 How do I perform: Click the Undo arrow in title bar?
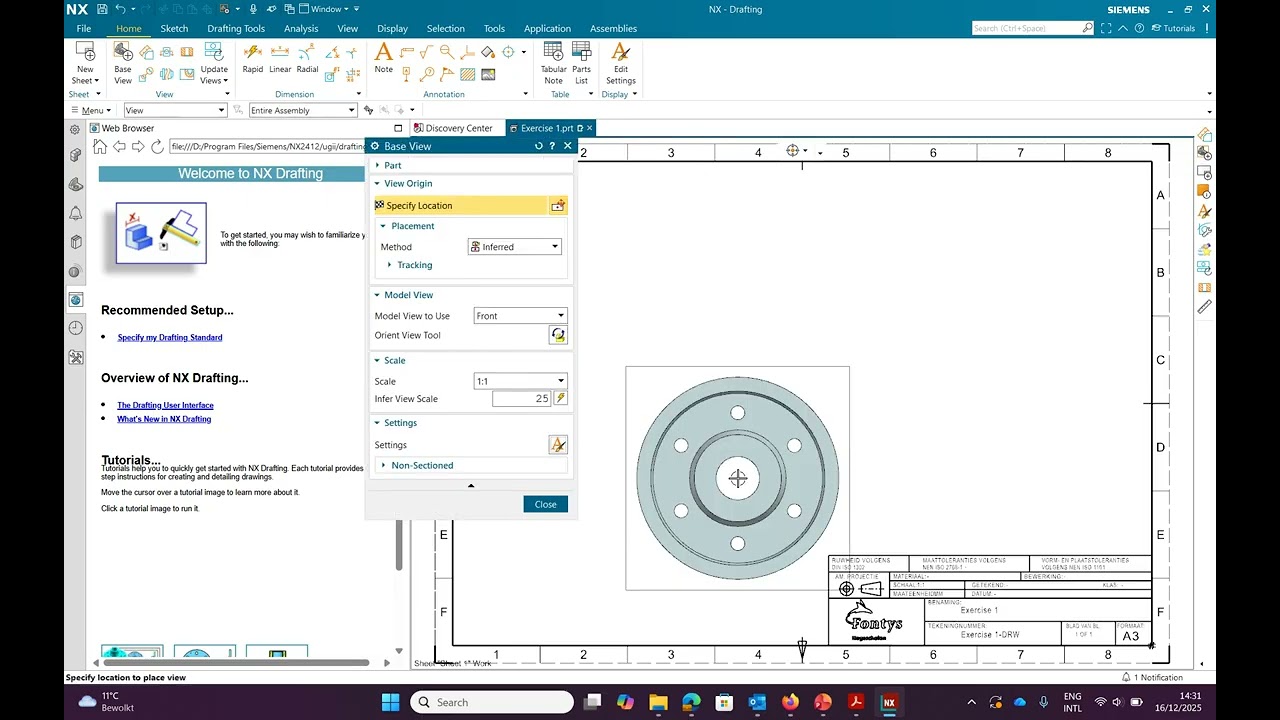[x=121, y=9]
